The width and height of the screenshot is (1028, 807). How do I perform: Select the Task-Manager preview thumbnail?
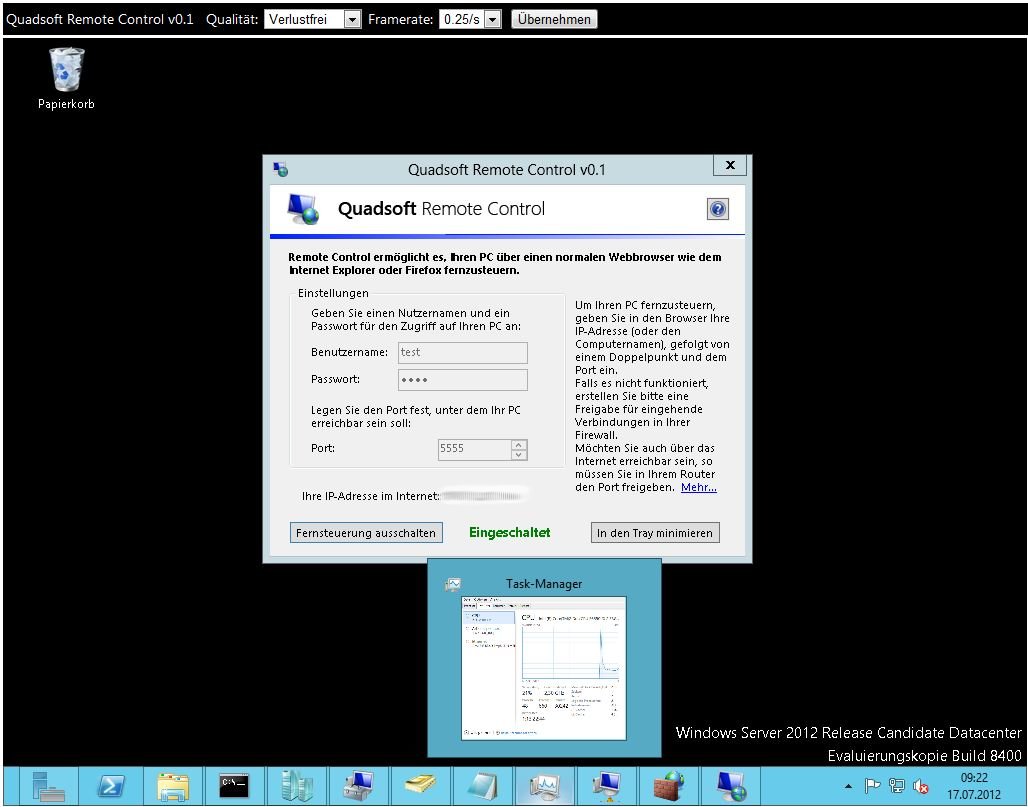pyautogui.click(x=544, y=666)
